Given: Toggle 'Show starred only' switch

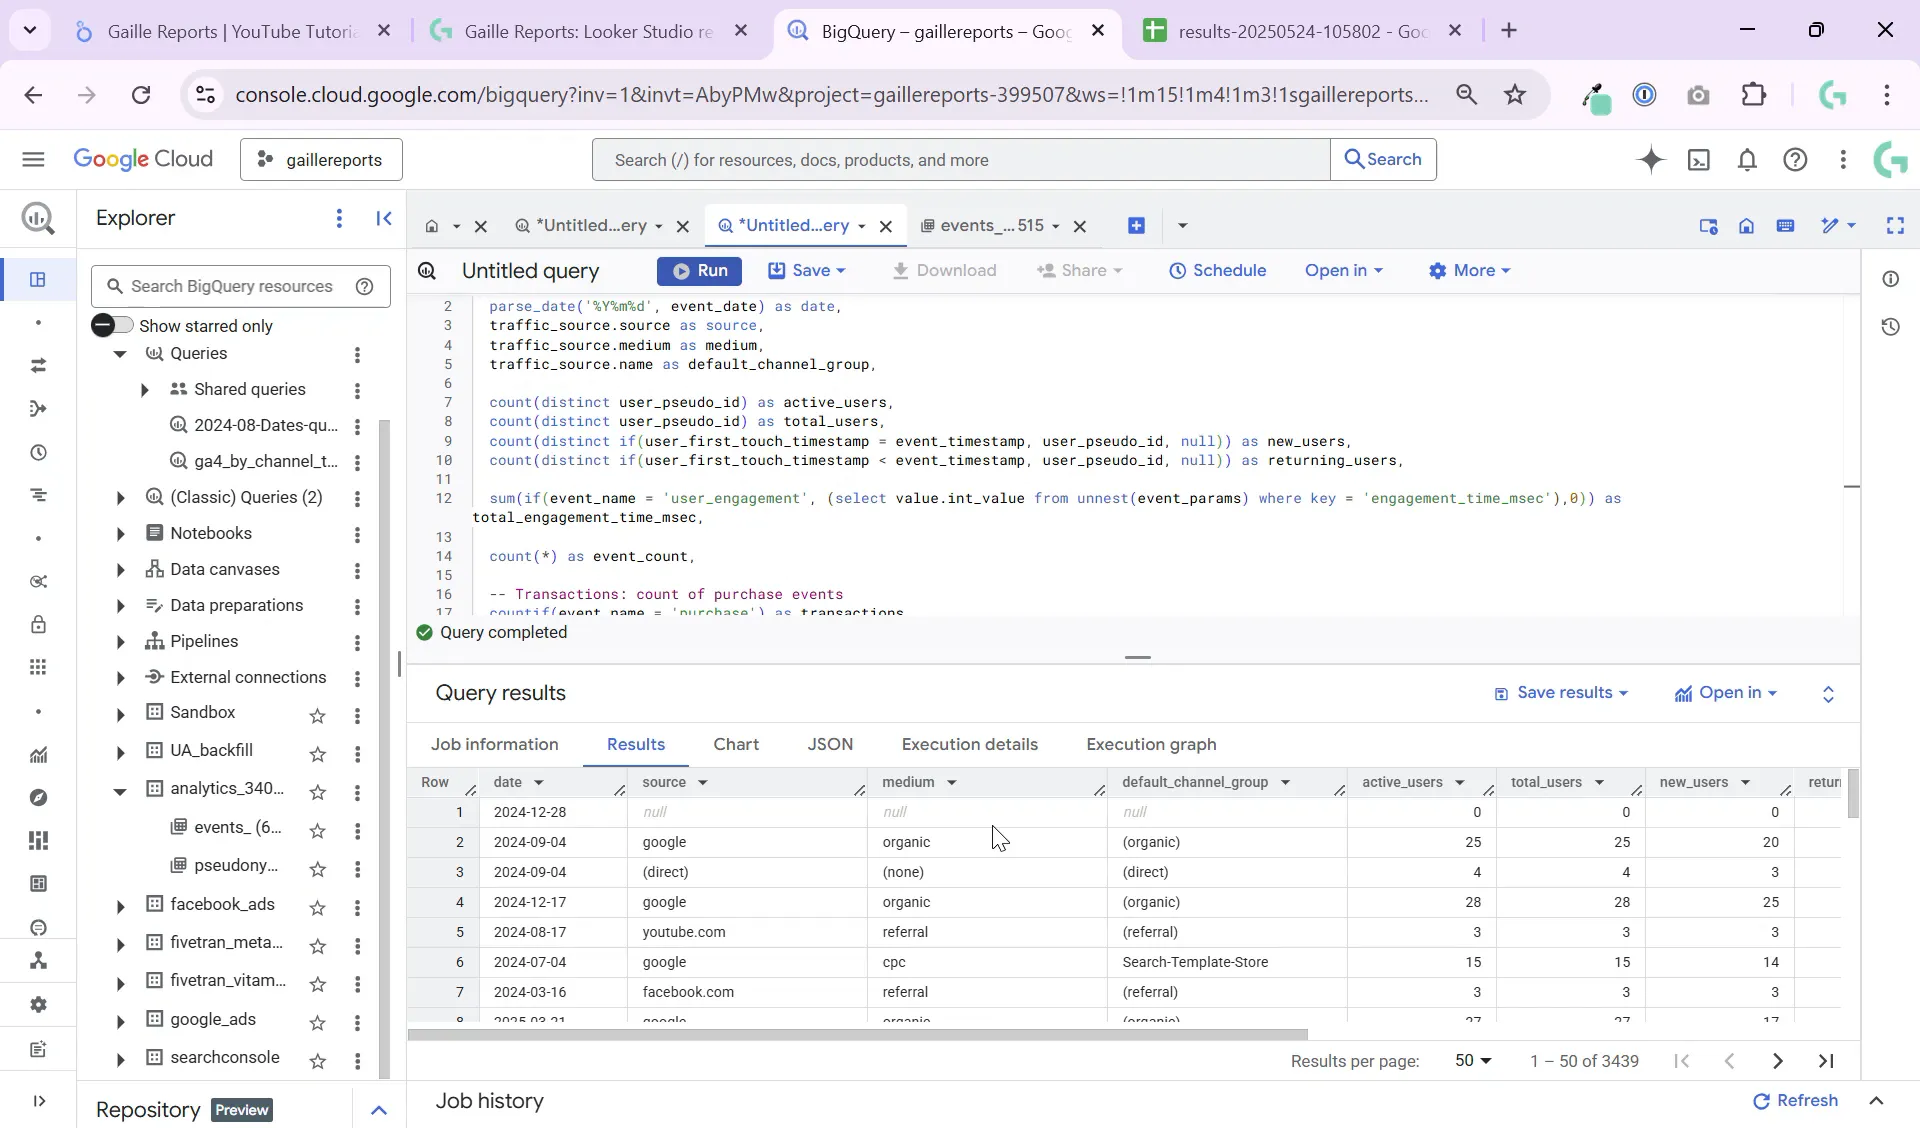Looking at the screenshot, I should coord(112,325).
